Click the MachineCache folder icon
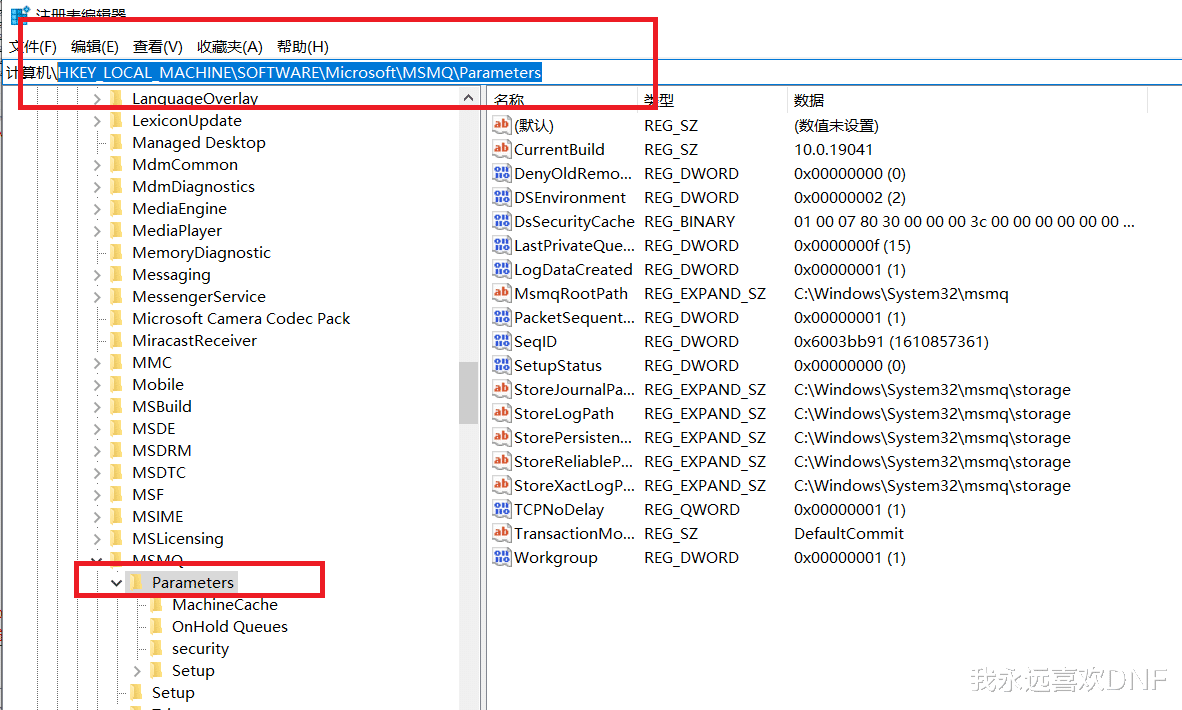The height and width of the screenshot is (710, 1182). pyautogui.click(x=156, y=604)
